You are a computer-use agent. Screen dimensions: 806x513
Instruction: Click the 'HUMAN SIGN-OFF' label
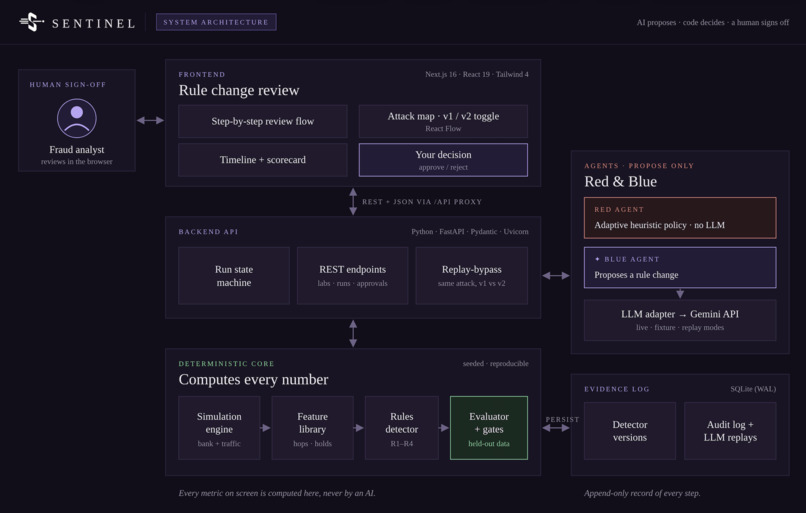click(68, 84)
